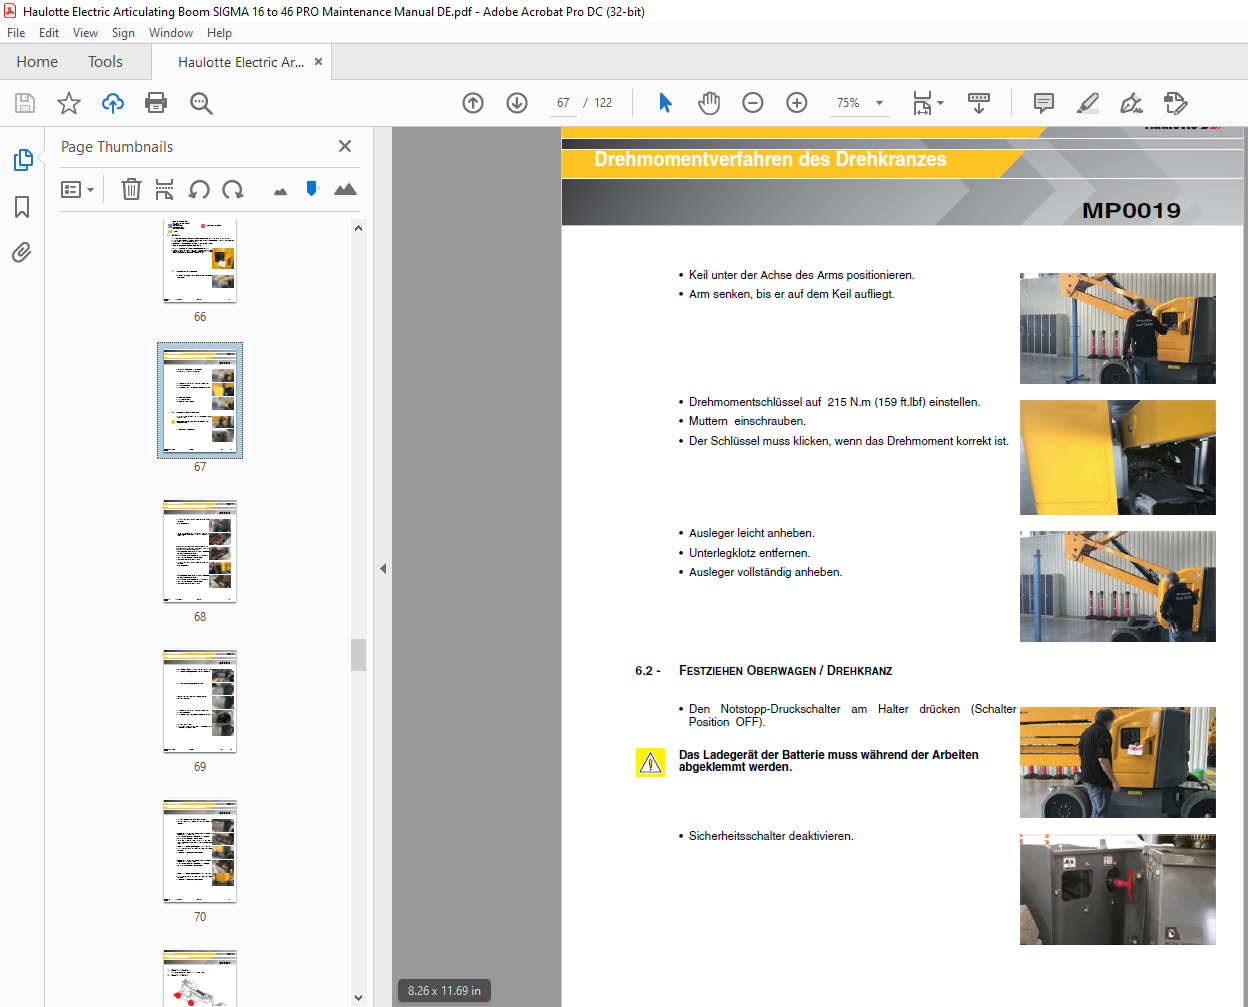Image resolution: width=1248 pixels, height=1007 pixels.
Task: Zoom in with plus button
Action: [797, 103]
